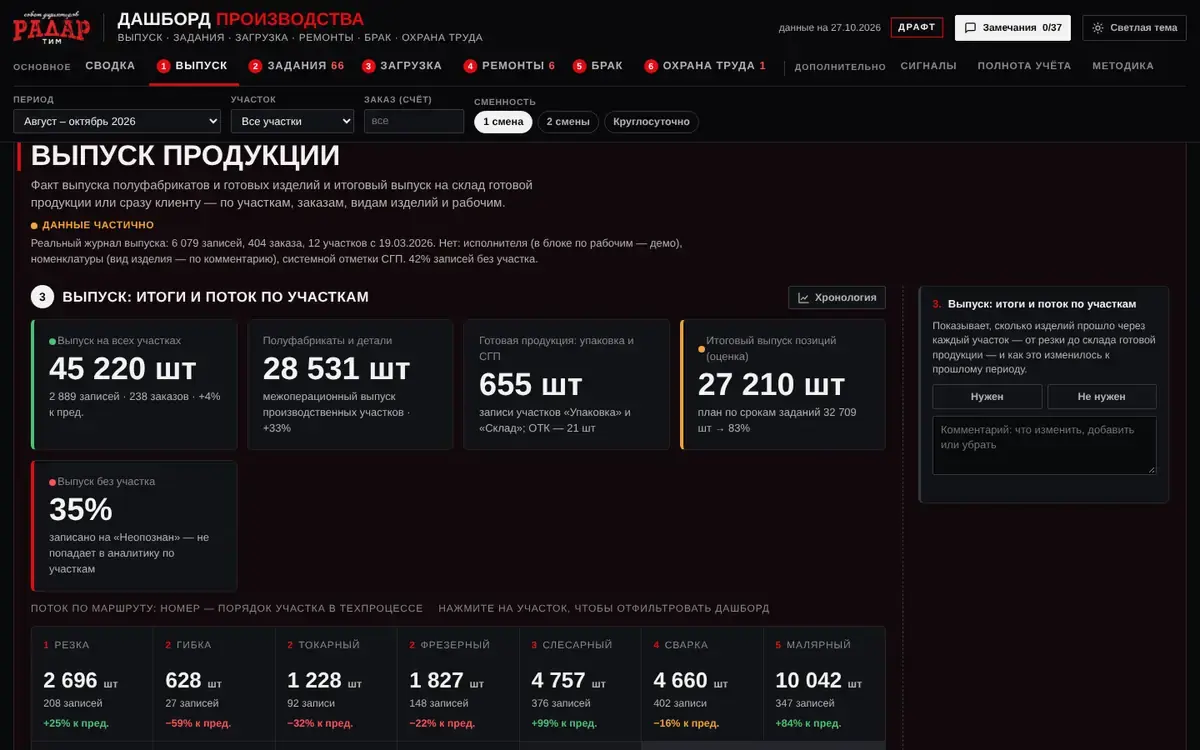Select the Выпуск tab
1200x750 pixels.
(193, 66)
